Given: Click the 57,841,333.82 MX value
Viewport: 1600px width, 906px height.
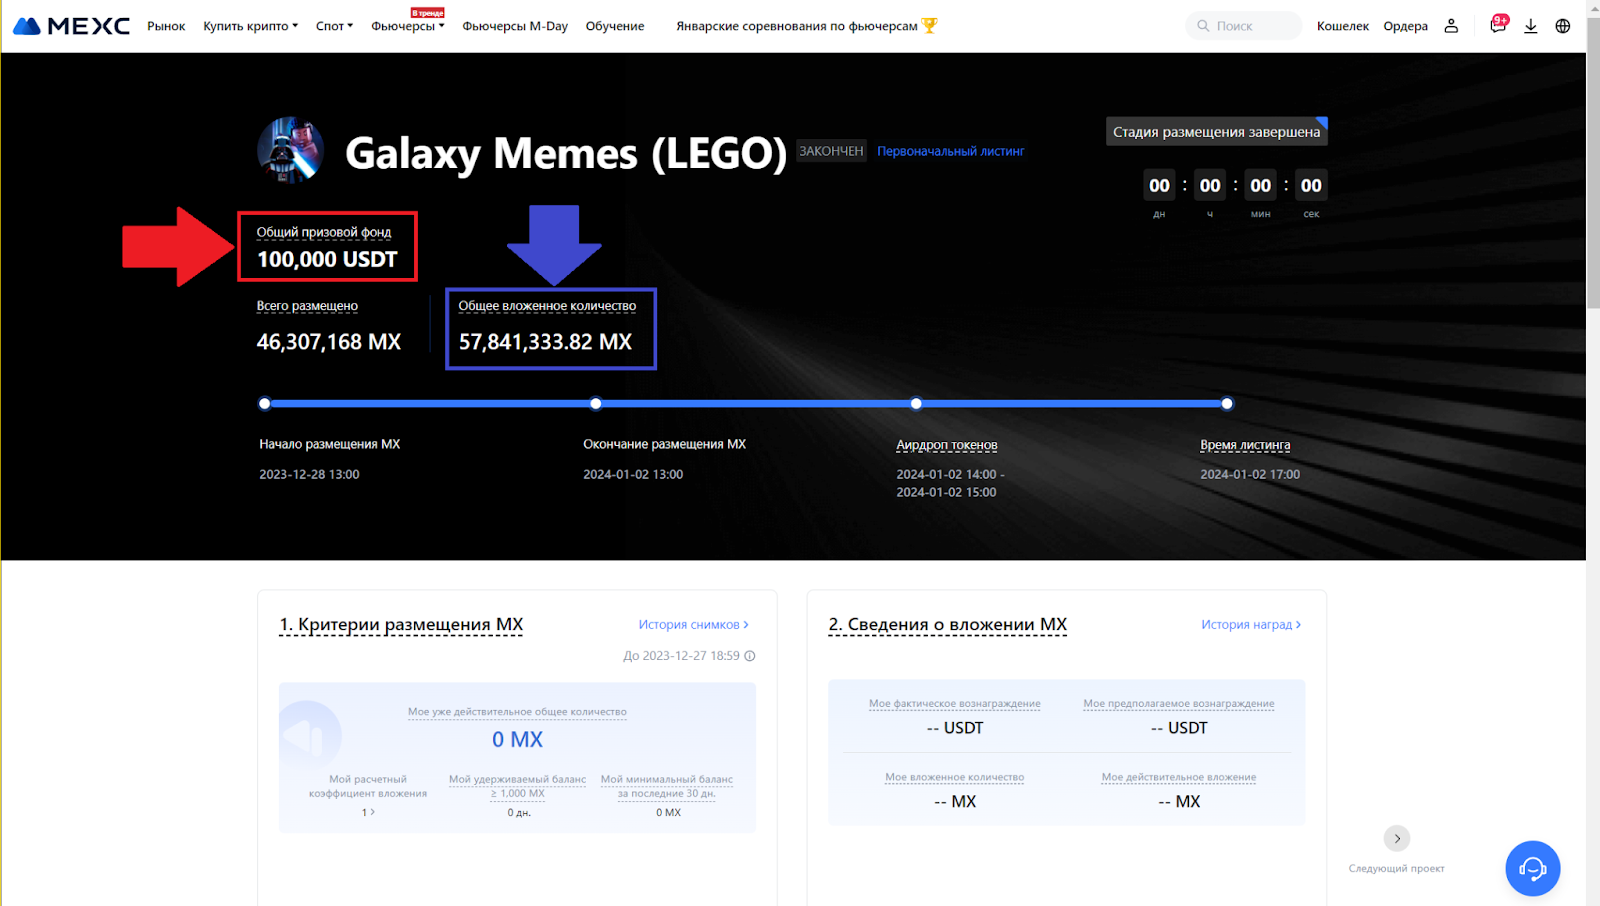Looking at the screenshot, I should coord(545,342).
